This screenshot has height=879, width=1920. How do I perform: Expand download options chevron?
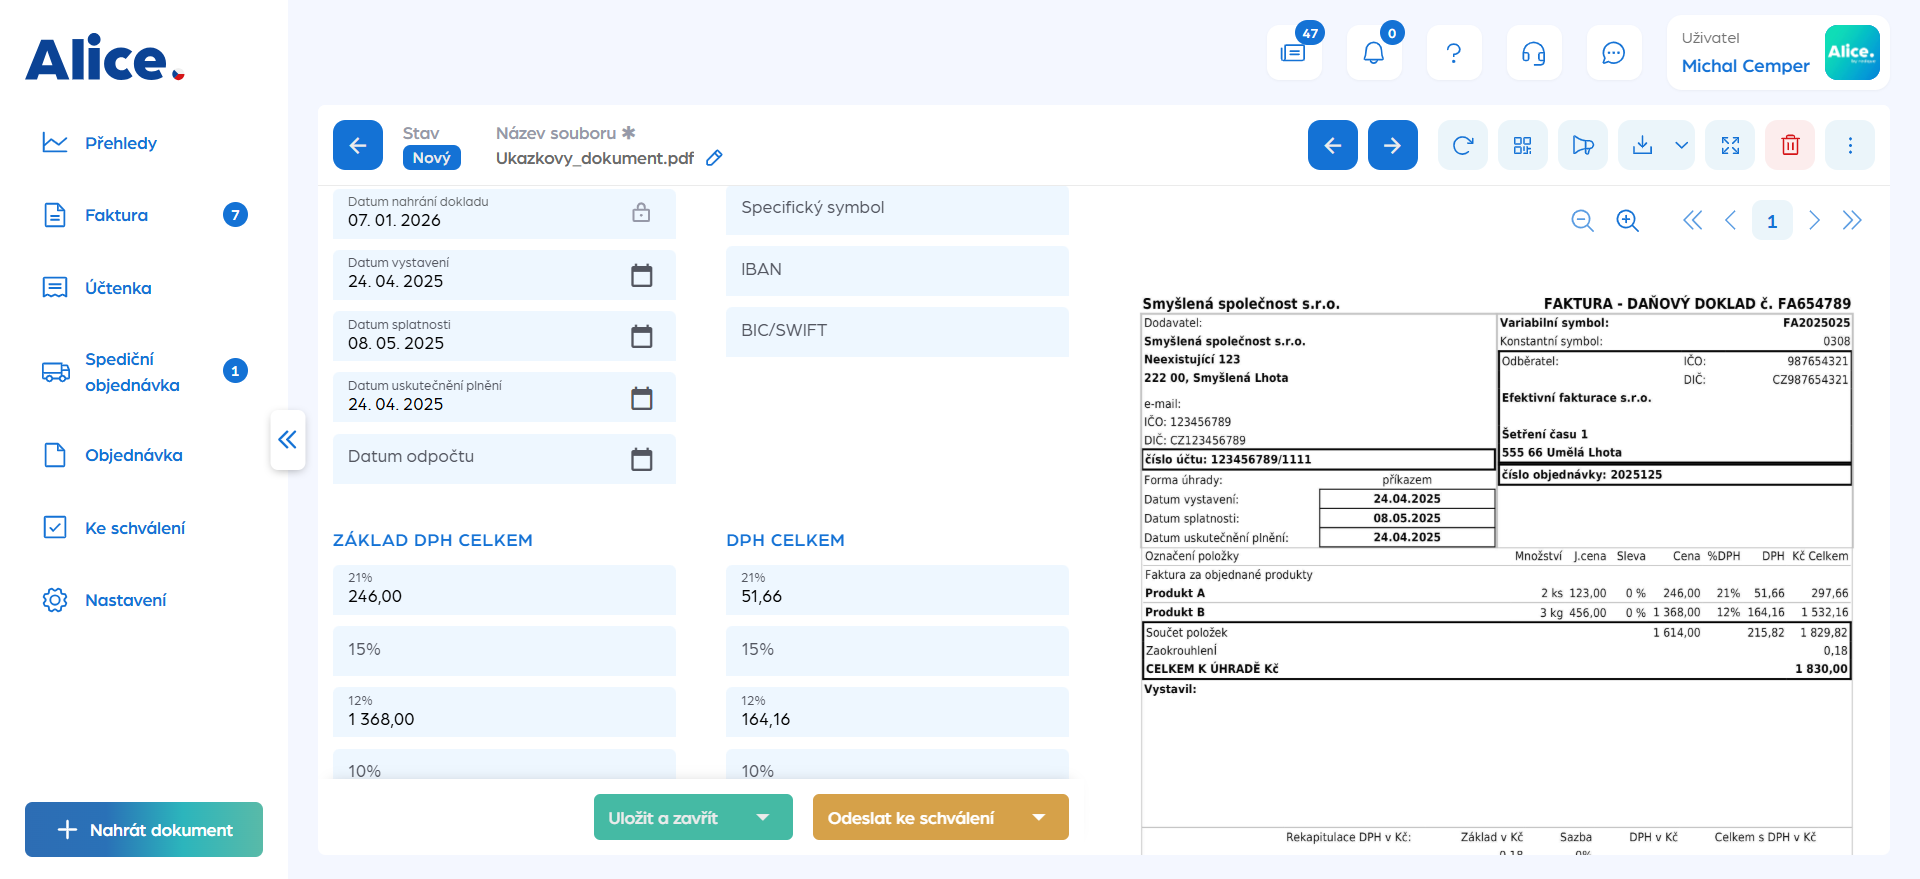pos(1682,145)
